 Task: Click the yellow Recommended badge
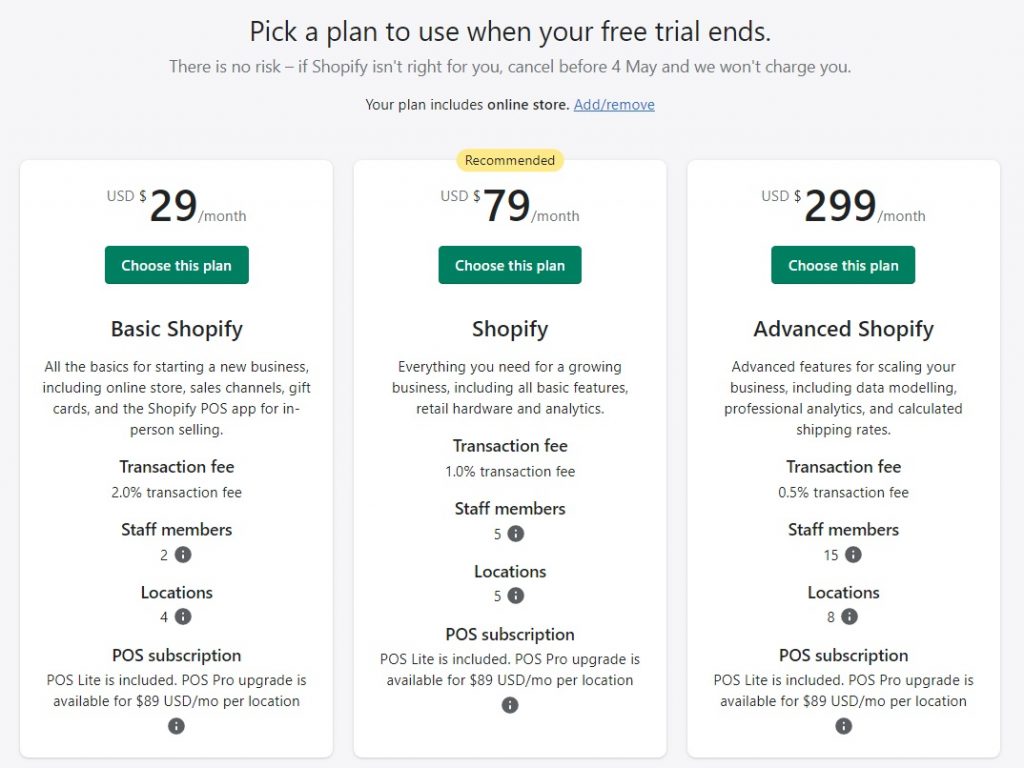510,160
